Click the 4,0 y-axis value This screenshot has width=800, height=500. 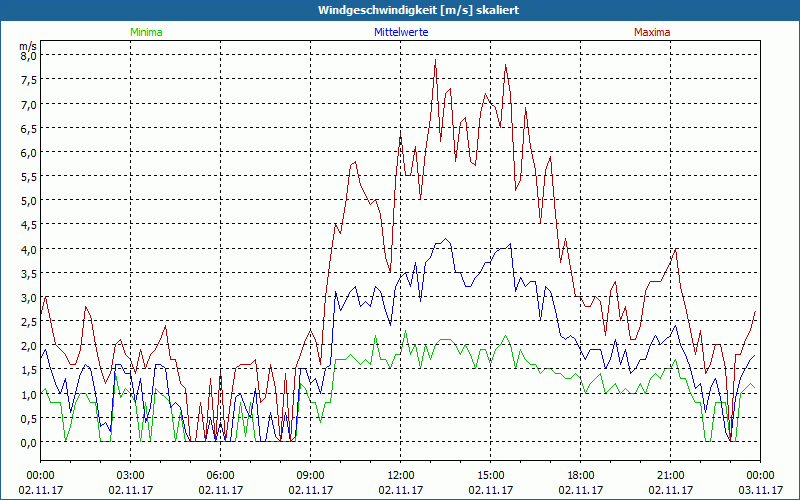coord(28,249)
